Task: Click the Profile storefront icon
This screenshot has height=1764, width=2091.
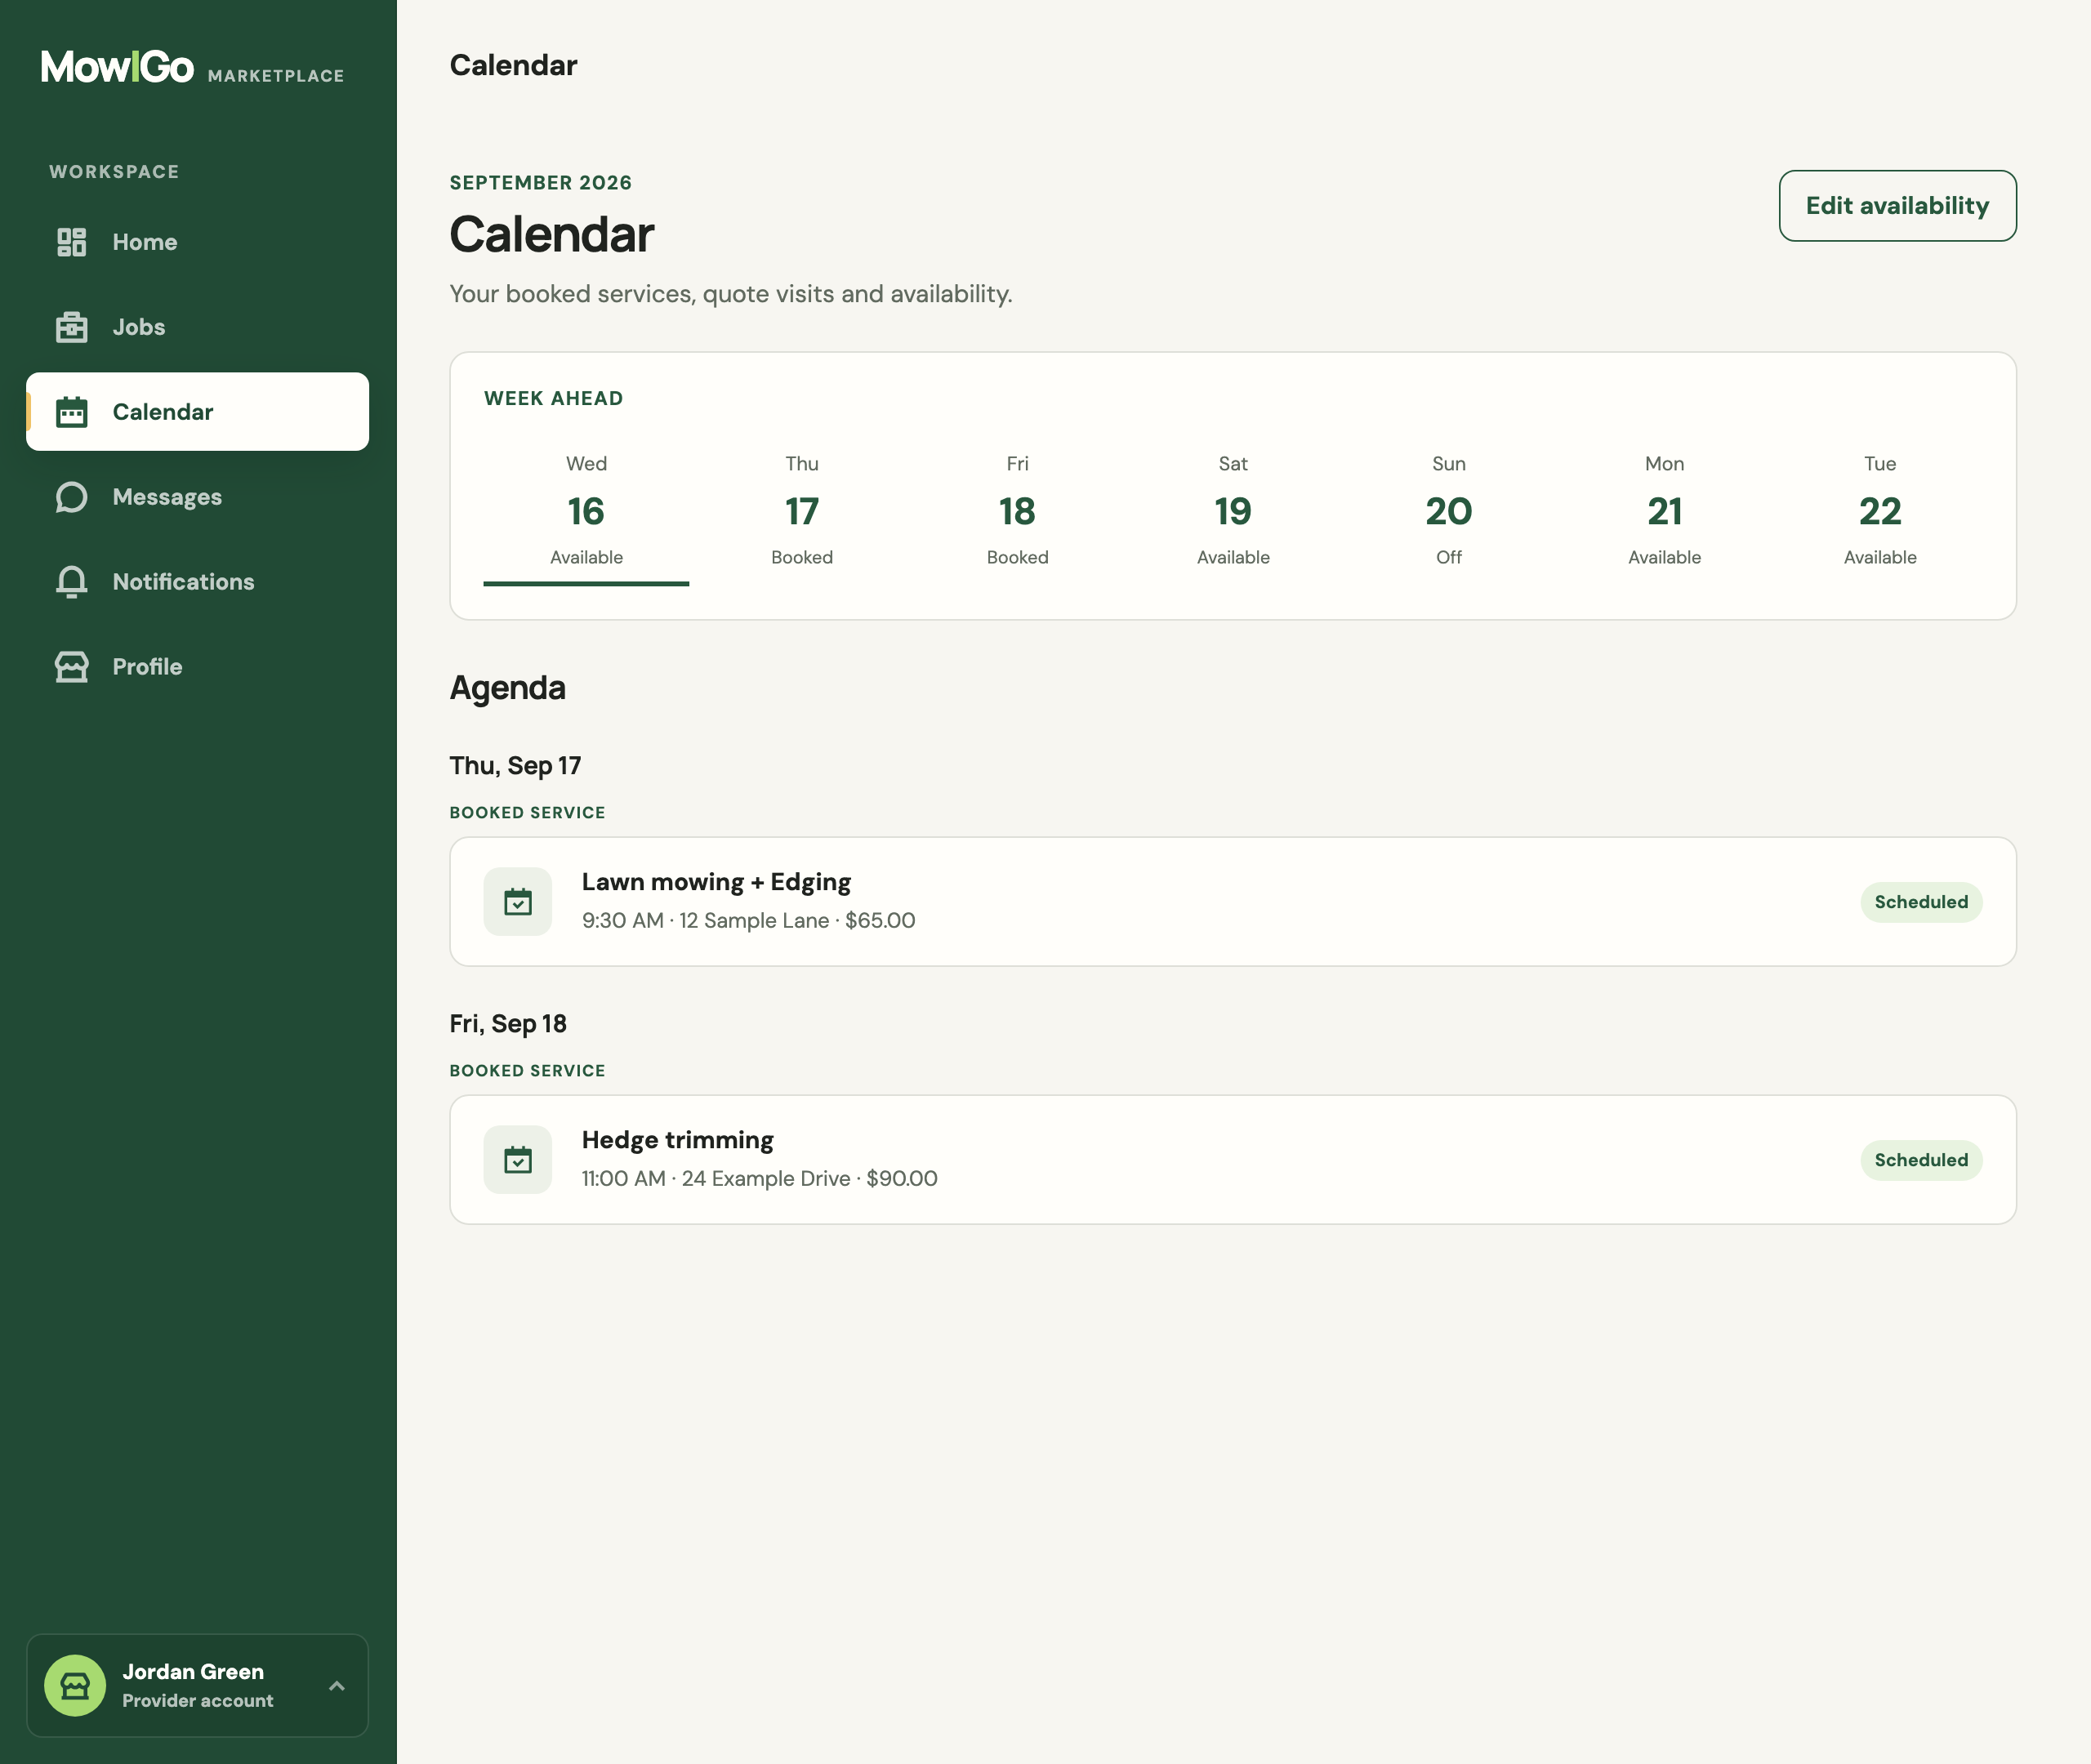Action: click(71, 667)
